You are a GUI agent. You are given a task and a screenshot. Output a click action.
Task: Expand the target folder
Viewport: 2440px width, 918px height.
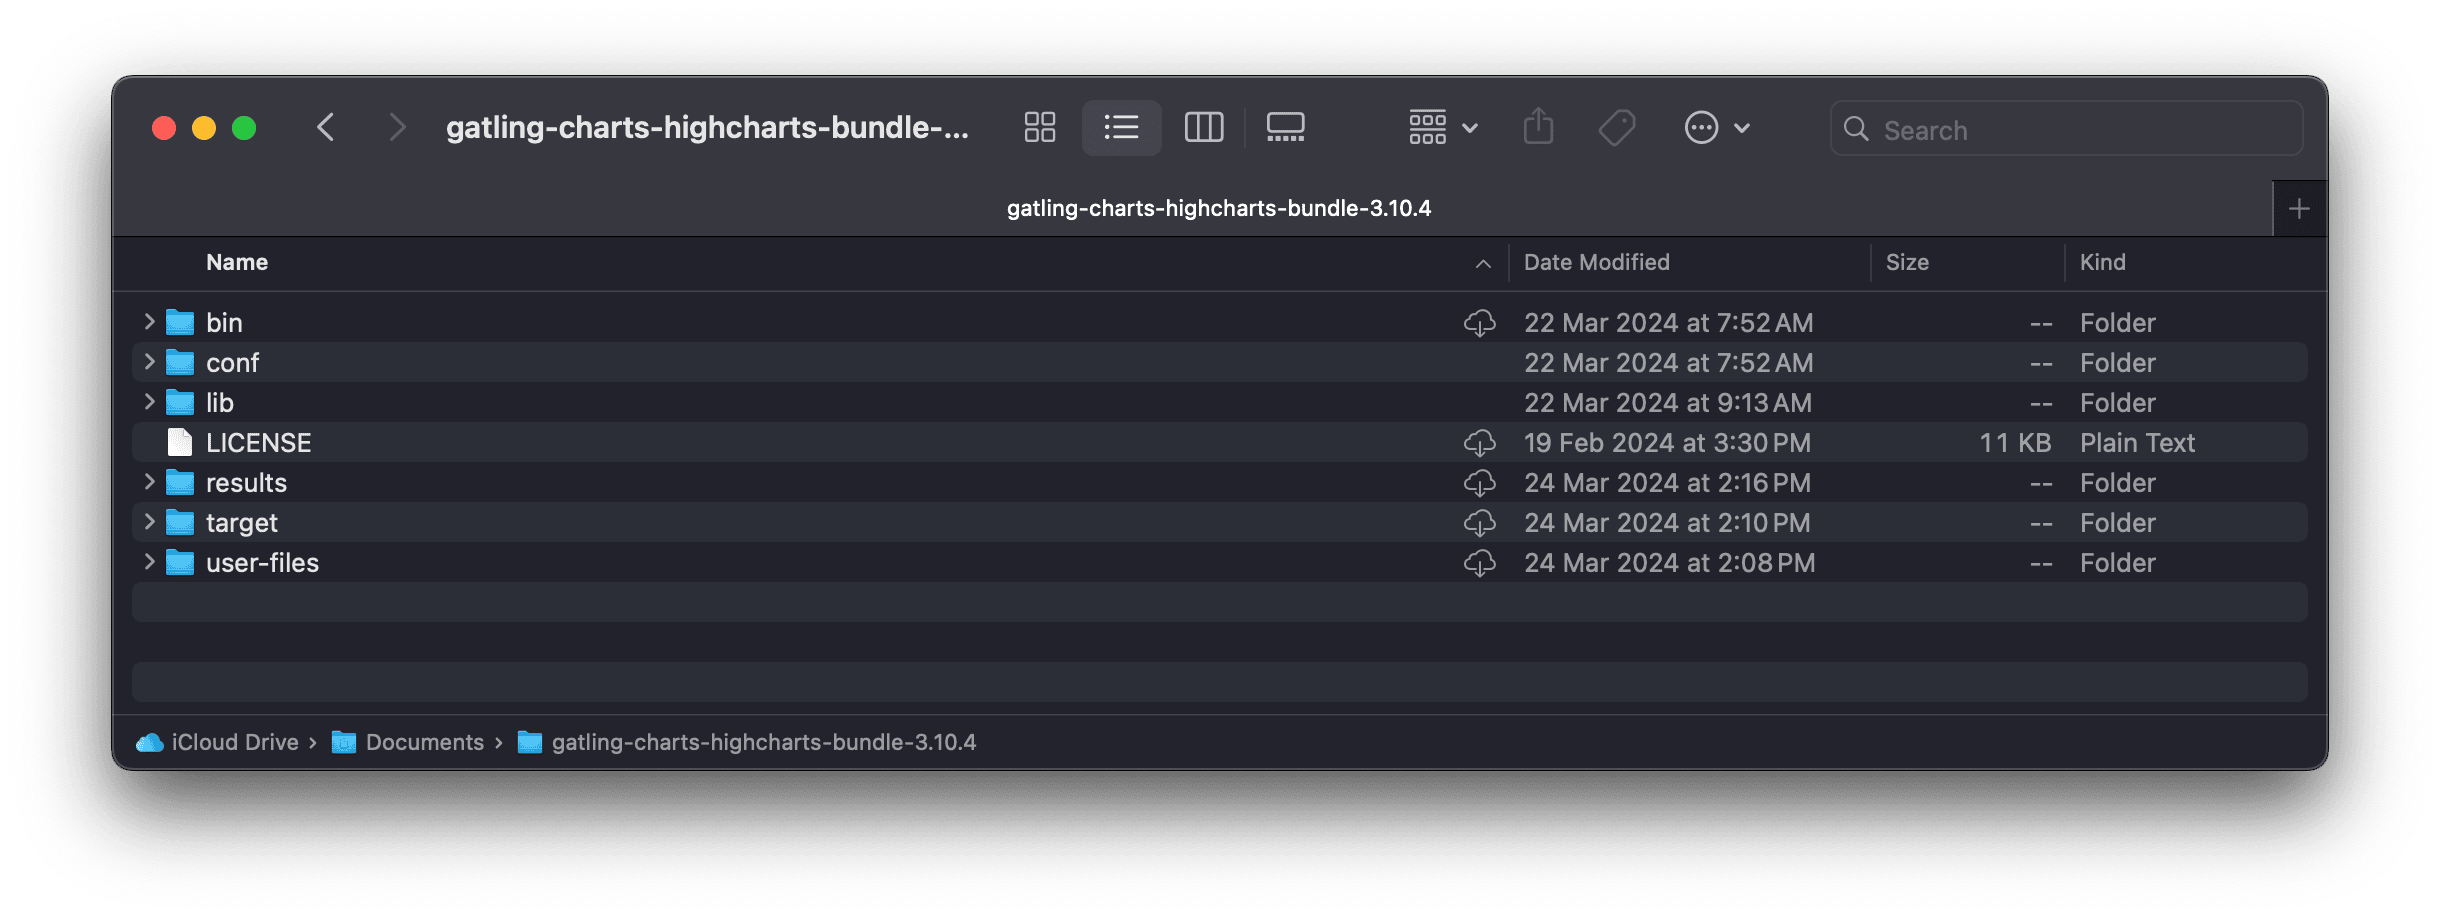click(x=149, y=522)
